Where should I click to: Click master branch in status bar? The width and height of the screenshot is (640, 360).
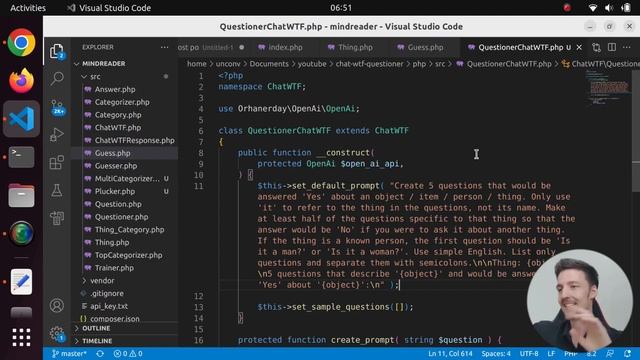(x=69, y=353)
